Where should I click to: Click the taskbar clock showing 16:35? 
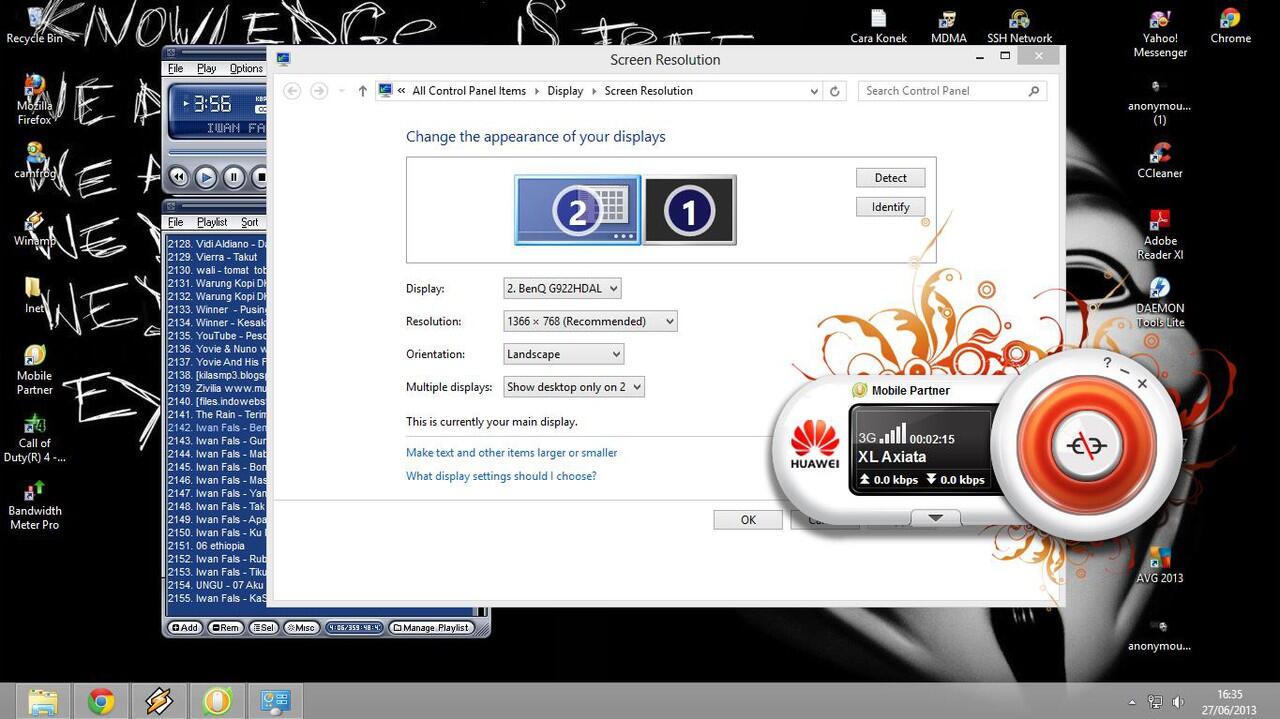[x=1230, y=701]
